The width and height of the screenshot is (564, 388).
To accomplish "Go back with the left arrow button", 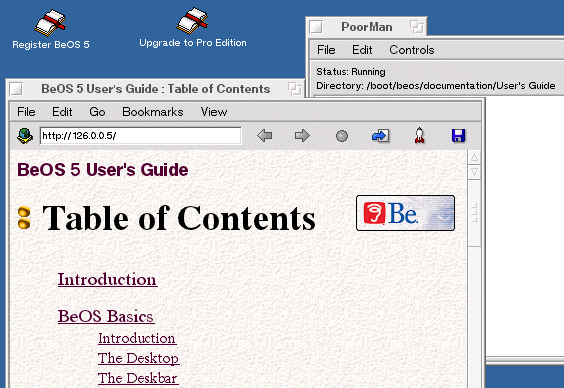I will (x=265, y=136).
